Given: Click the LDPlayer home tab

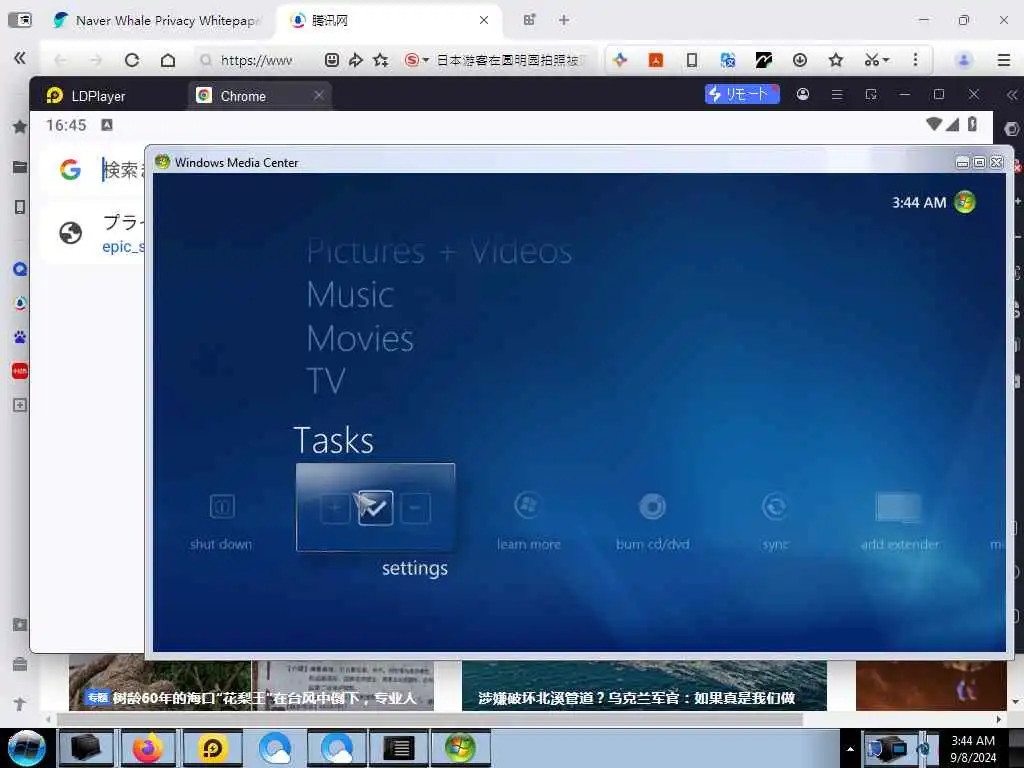Looking at the screenshot, I should pyautogui.click(x=86, y=96).
